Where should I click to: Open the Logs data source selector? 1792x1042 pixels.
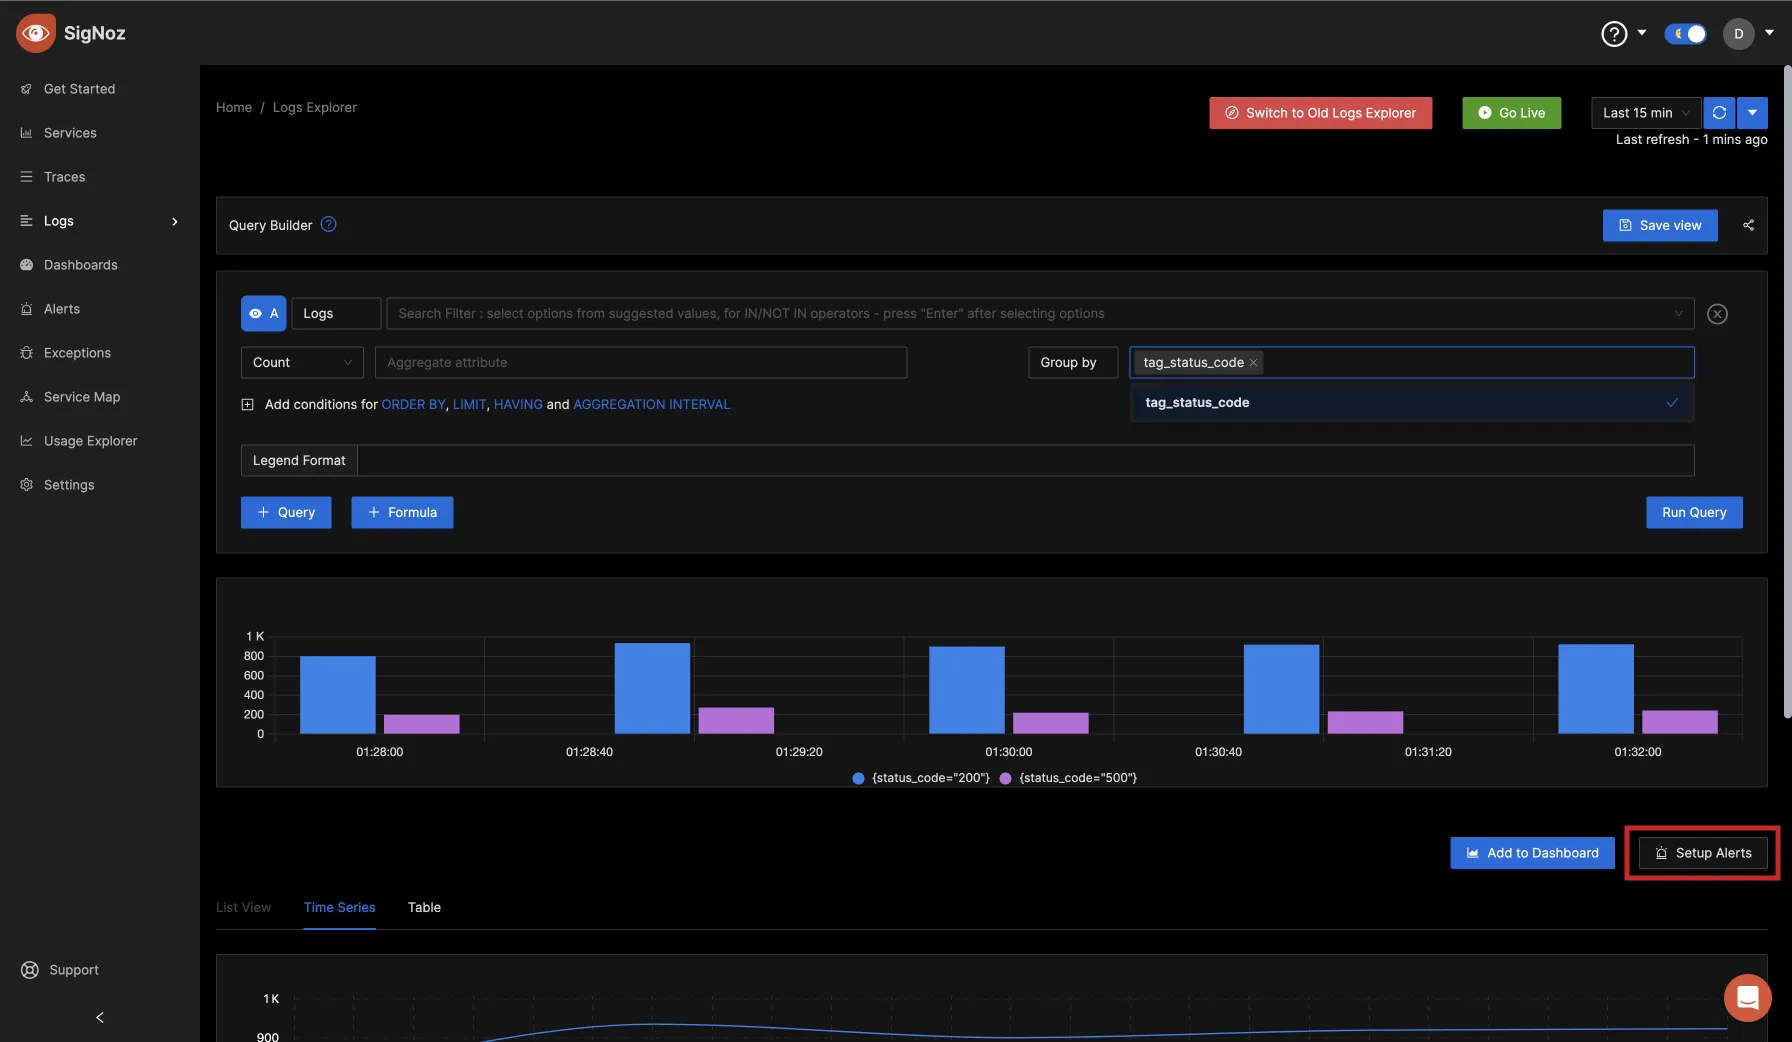click(335, 313)
